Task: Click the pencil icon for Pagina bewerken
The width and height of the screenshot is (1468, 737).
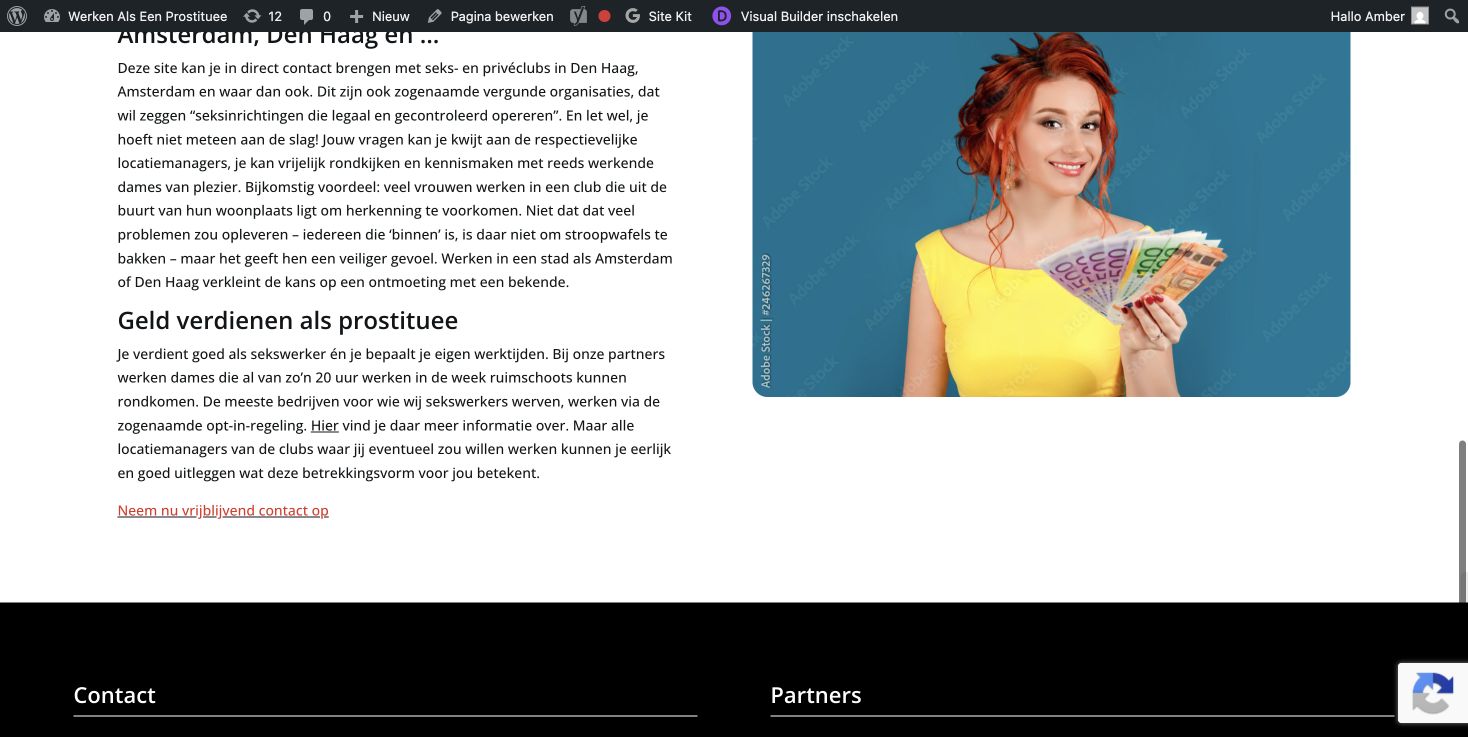Action: click(x=434, y=16)
